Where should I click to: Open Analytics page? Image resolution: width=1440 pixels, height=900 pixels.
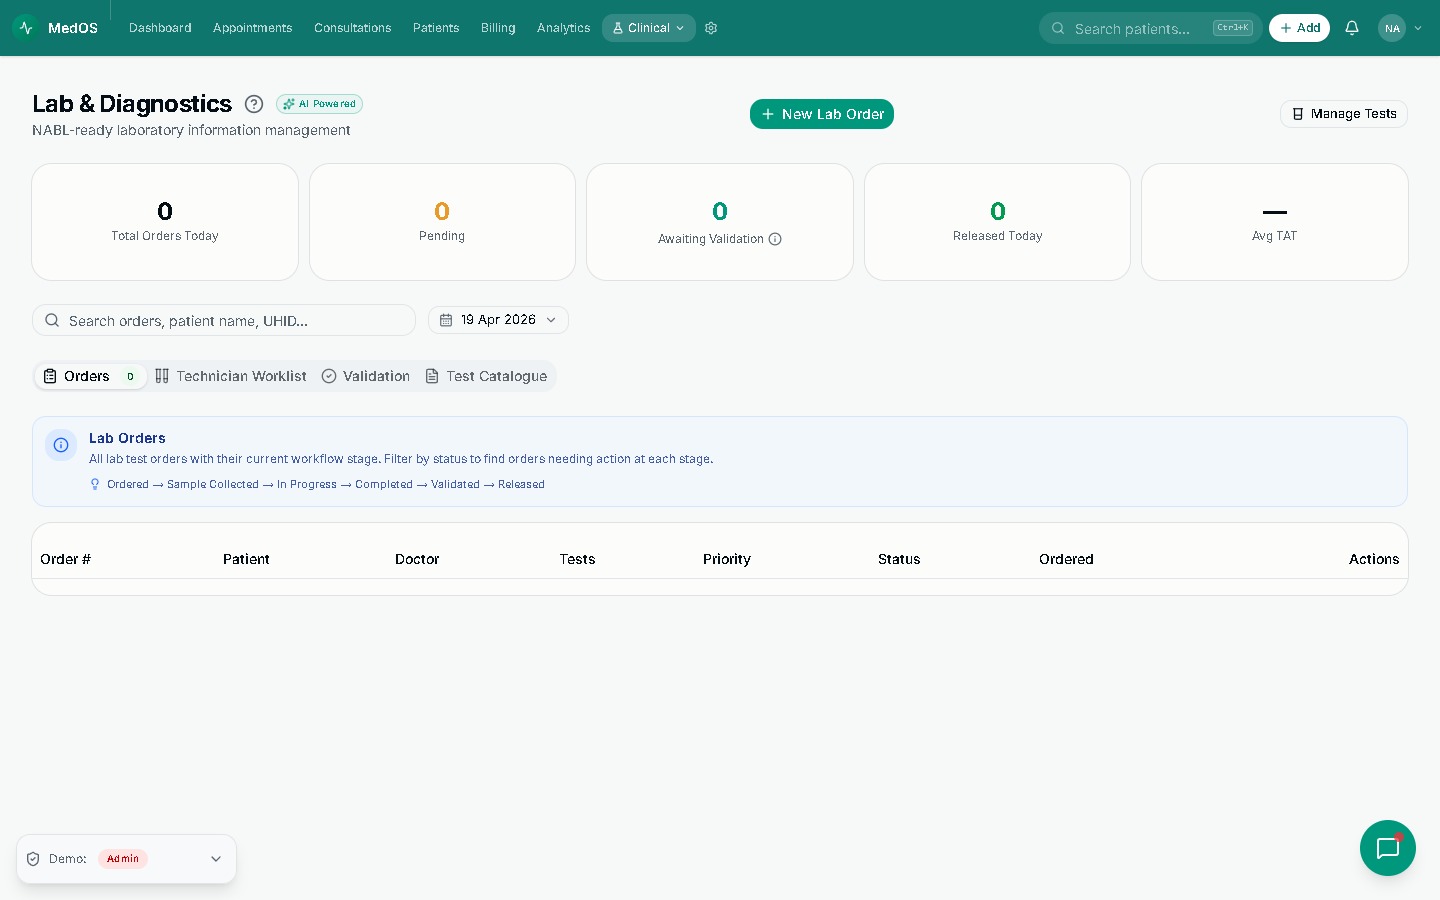point(563,28)
